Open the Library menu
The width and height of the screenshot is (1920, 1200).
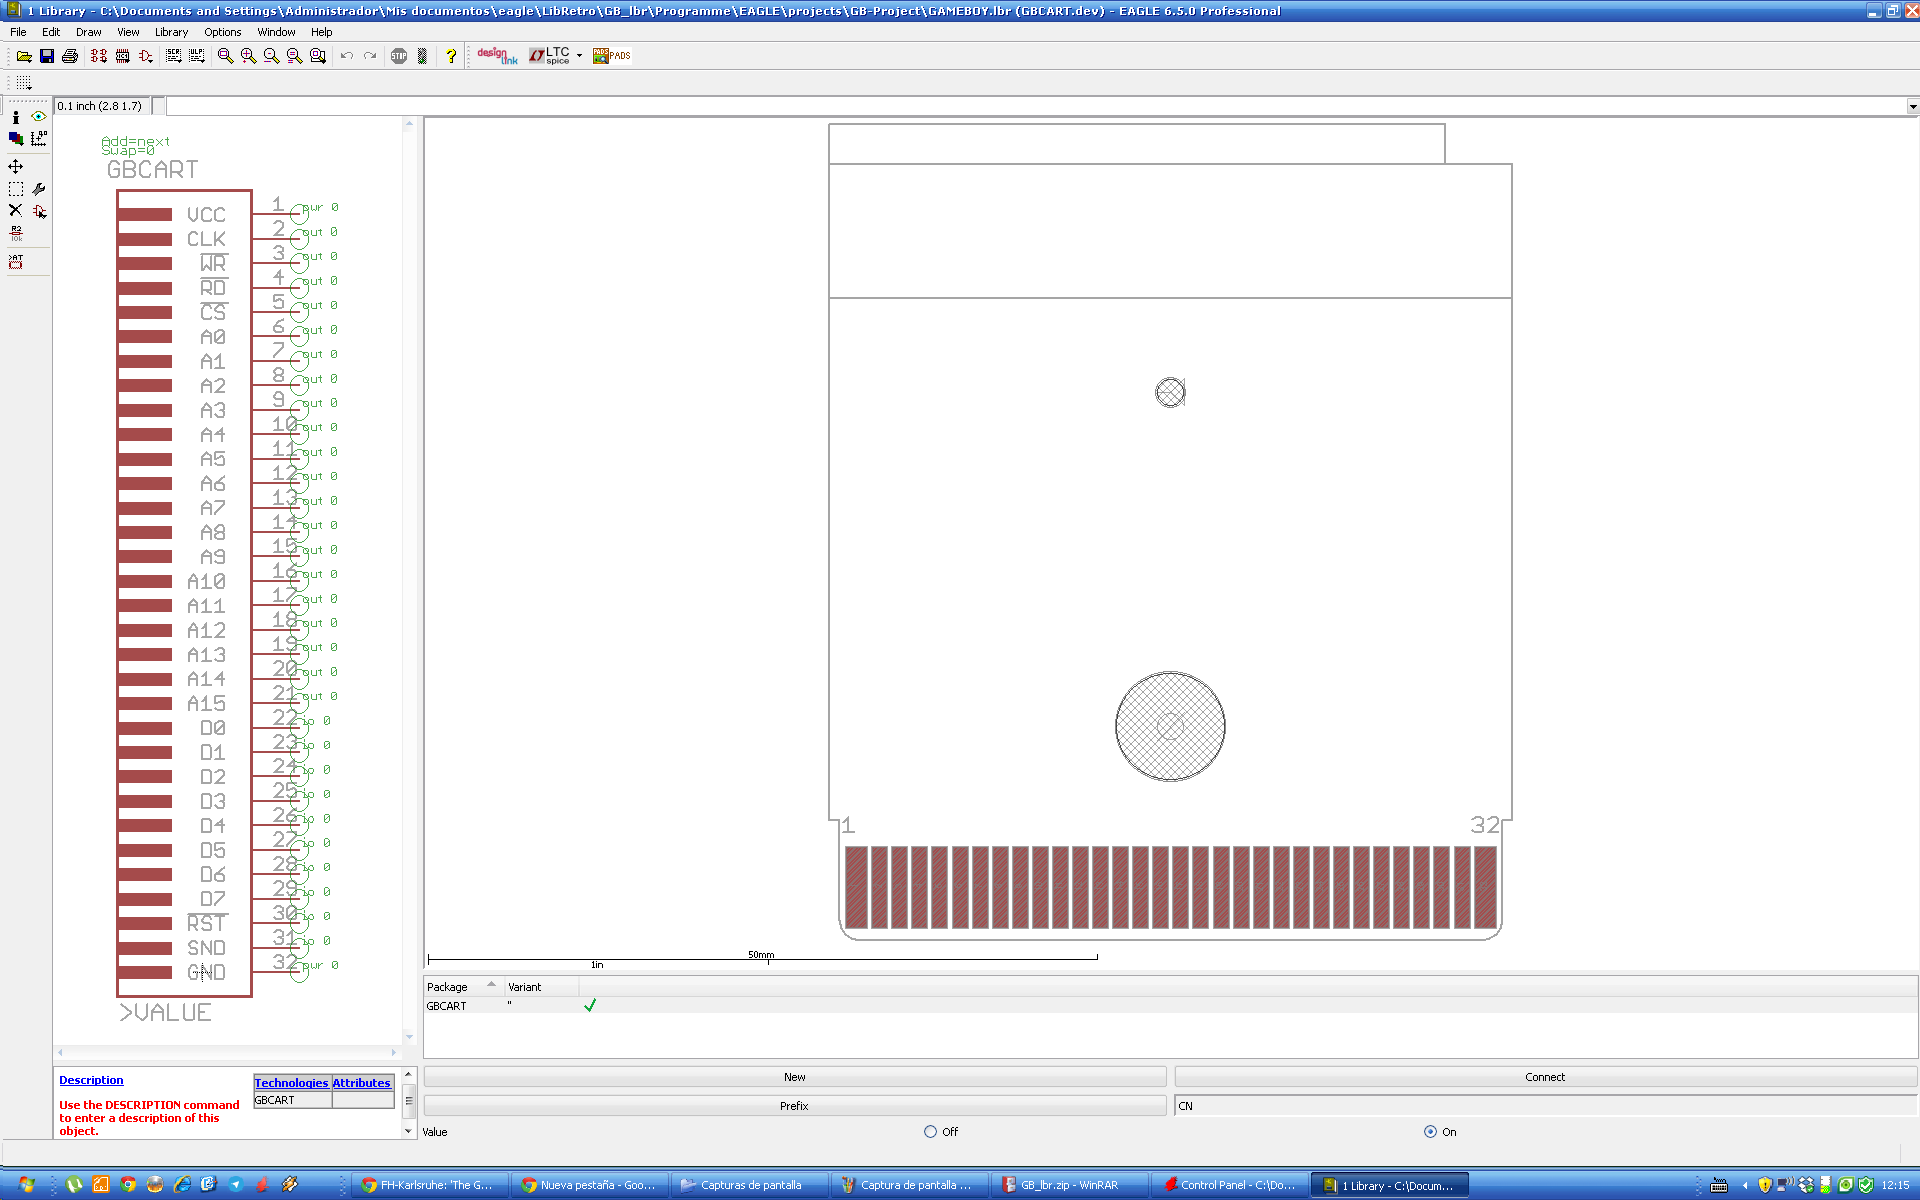[x=171, y=32]
